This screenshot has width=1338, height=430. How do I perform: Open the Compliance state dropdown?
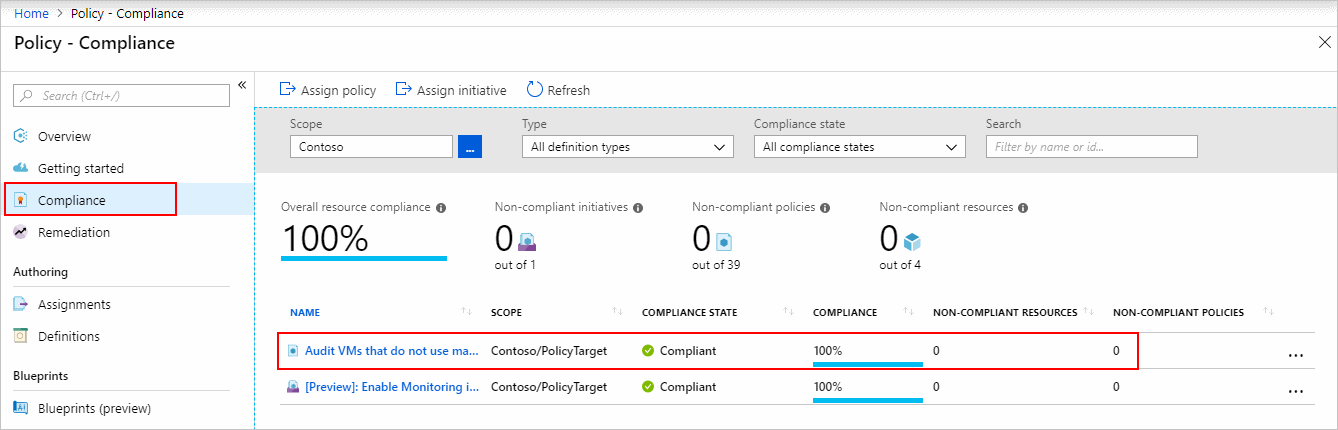859,147
